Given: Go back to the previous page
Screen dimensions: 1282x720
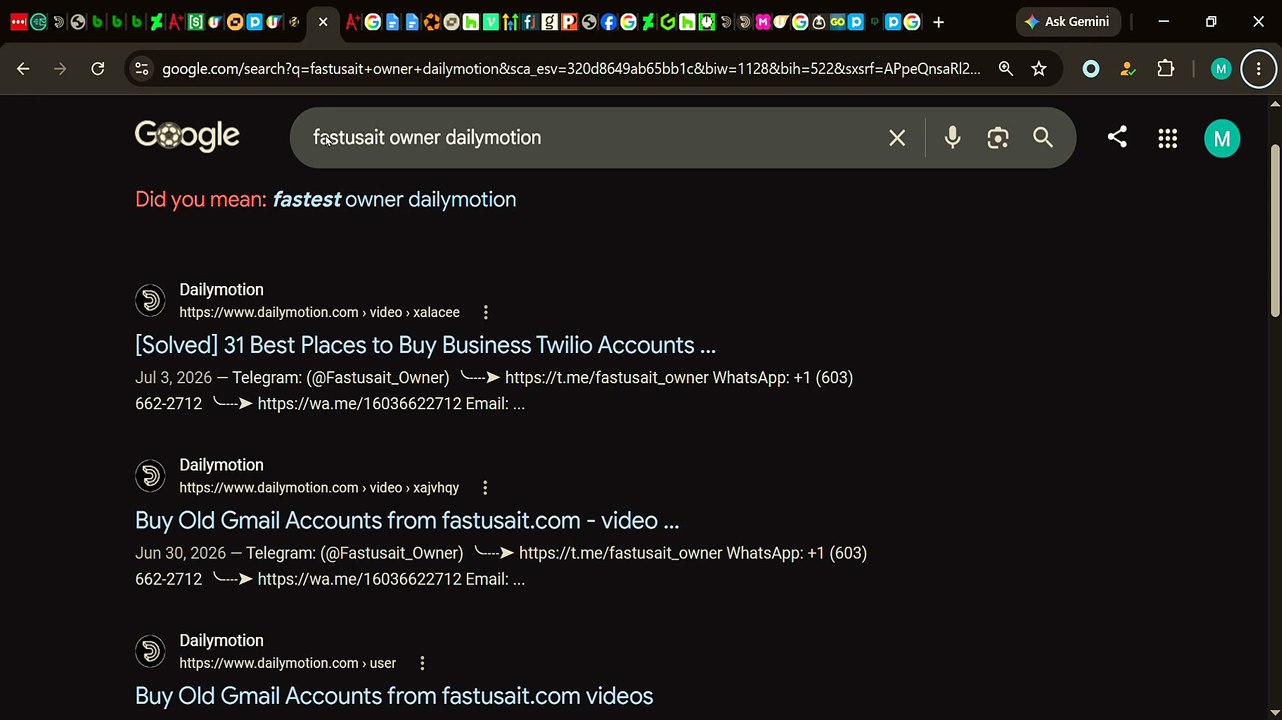Looking at the screenshot, I should (x=23, y=68).
